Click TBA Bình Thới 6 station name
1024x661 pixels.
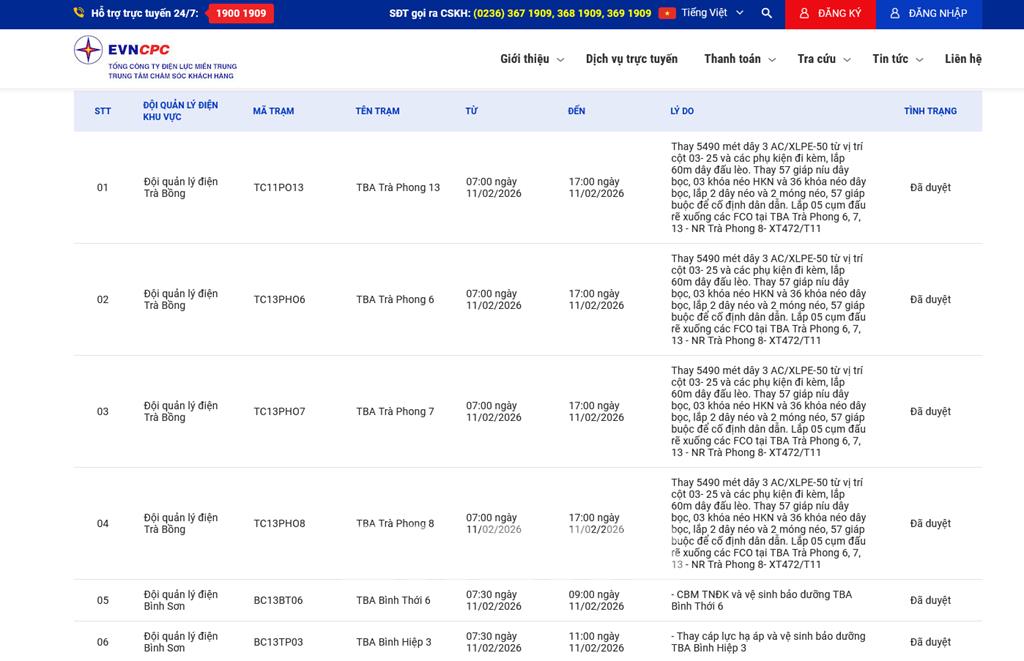[393, 601]
